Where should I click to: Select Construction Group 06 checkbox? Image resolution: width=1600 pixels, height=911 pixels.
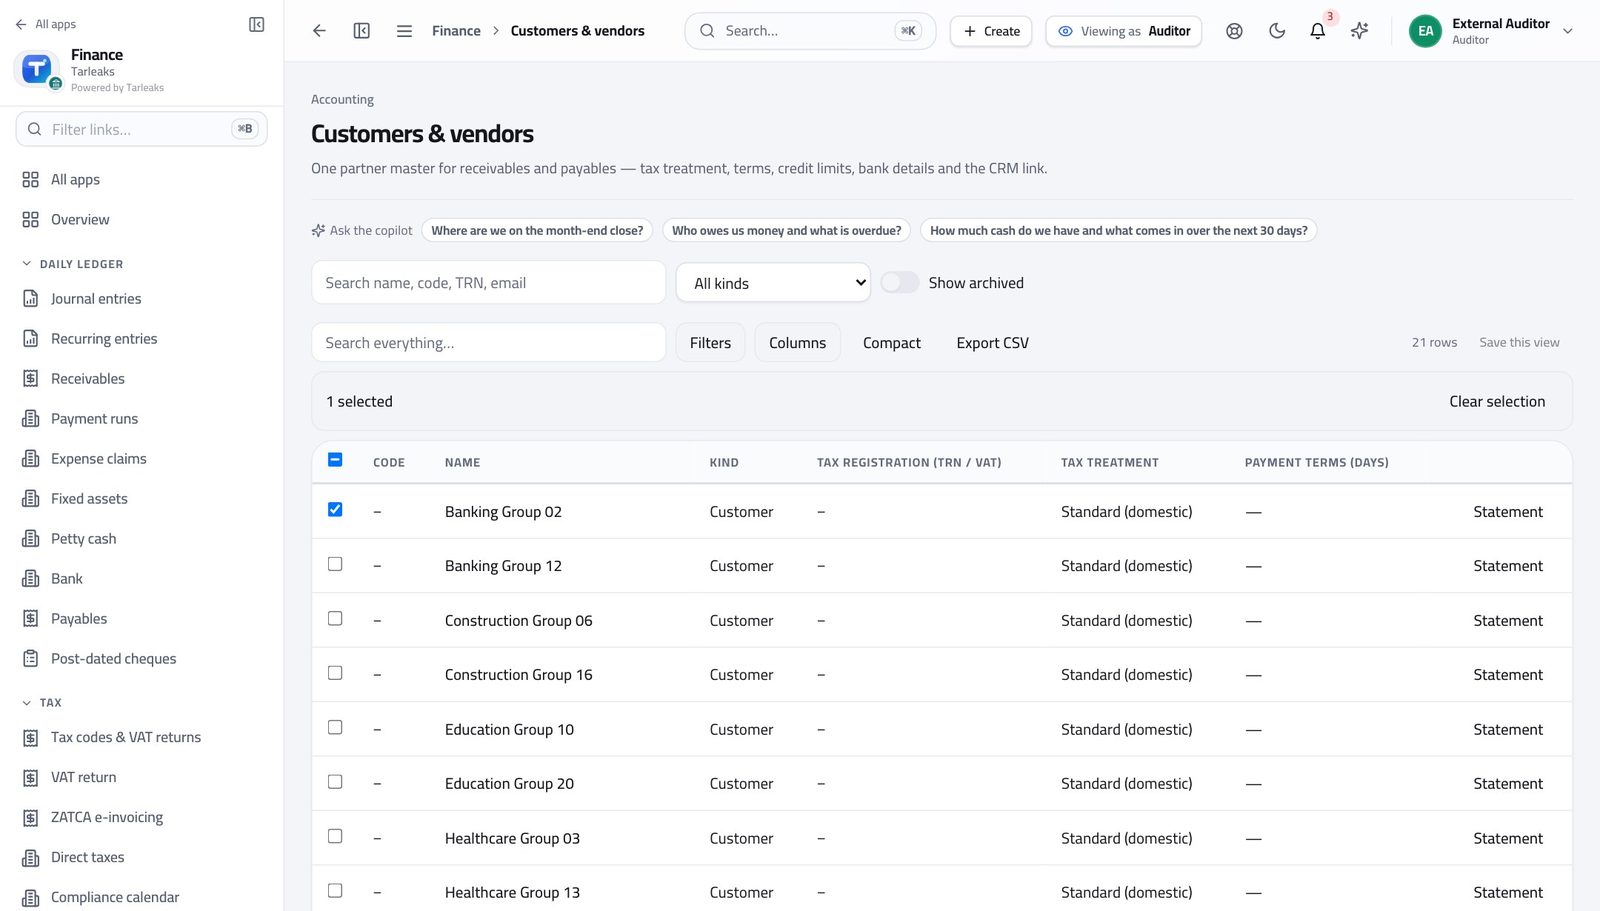point(335,619)
